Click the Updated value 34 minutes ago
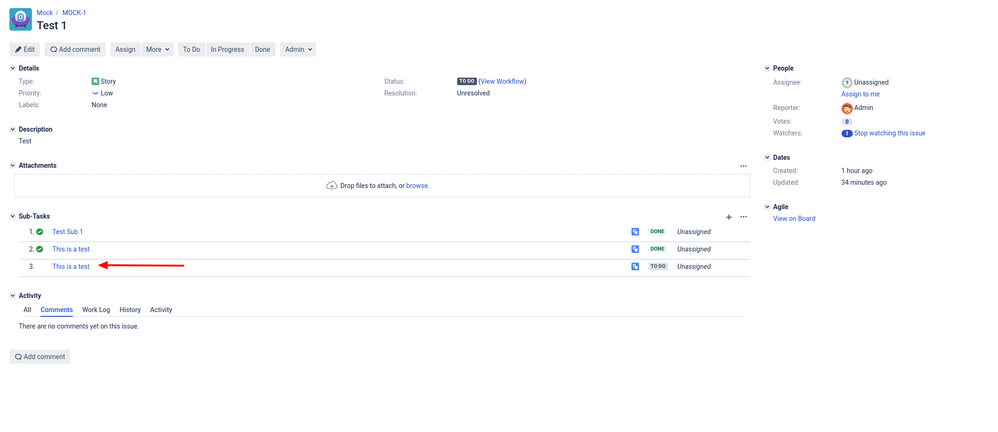Viewport: 998px width, 432px height. coord(864,183)
